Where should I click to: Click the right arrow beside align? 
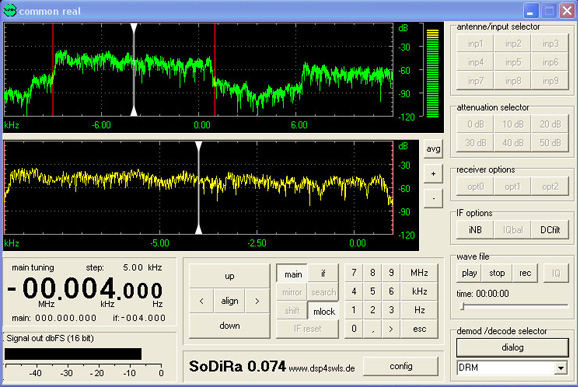tap(257, 301)
